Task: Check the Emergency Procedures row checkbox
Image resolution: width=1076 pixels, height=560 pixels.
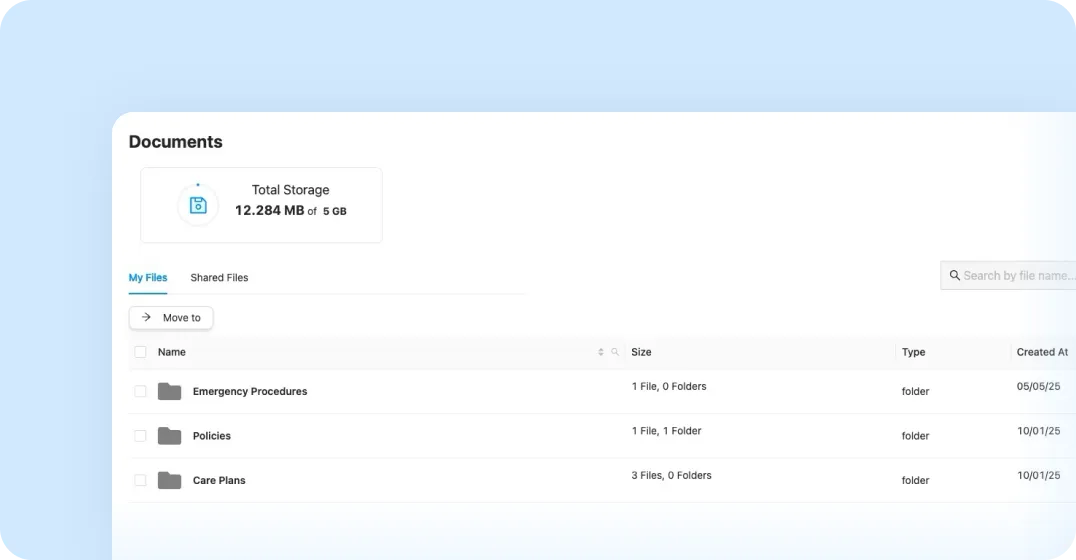Action: [x=141, y=391]
